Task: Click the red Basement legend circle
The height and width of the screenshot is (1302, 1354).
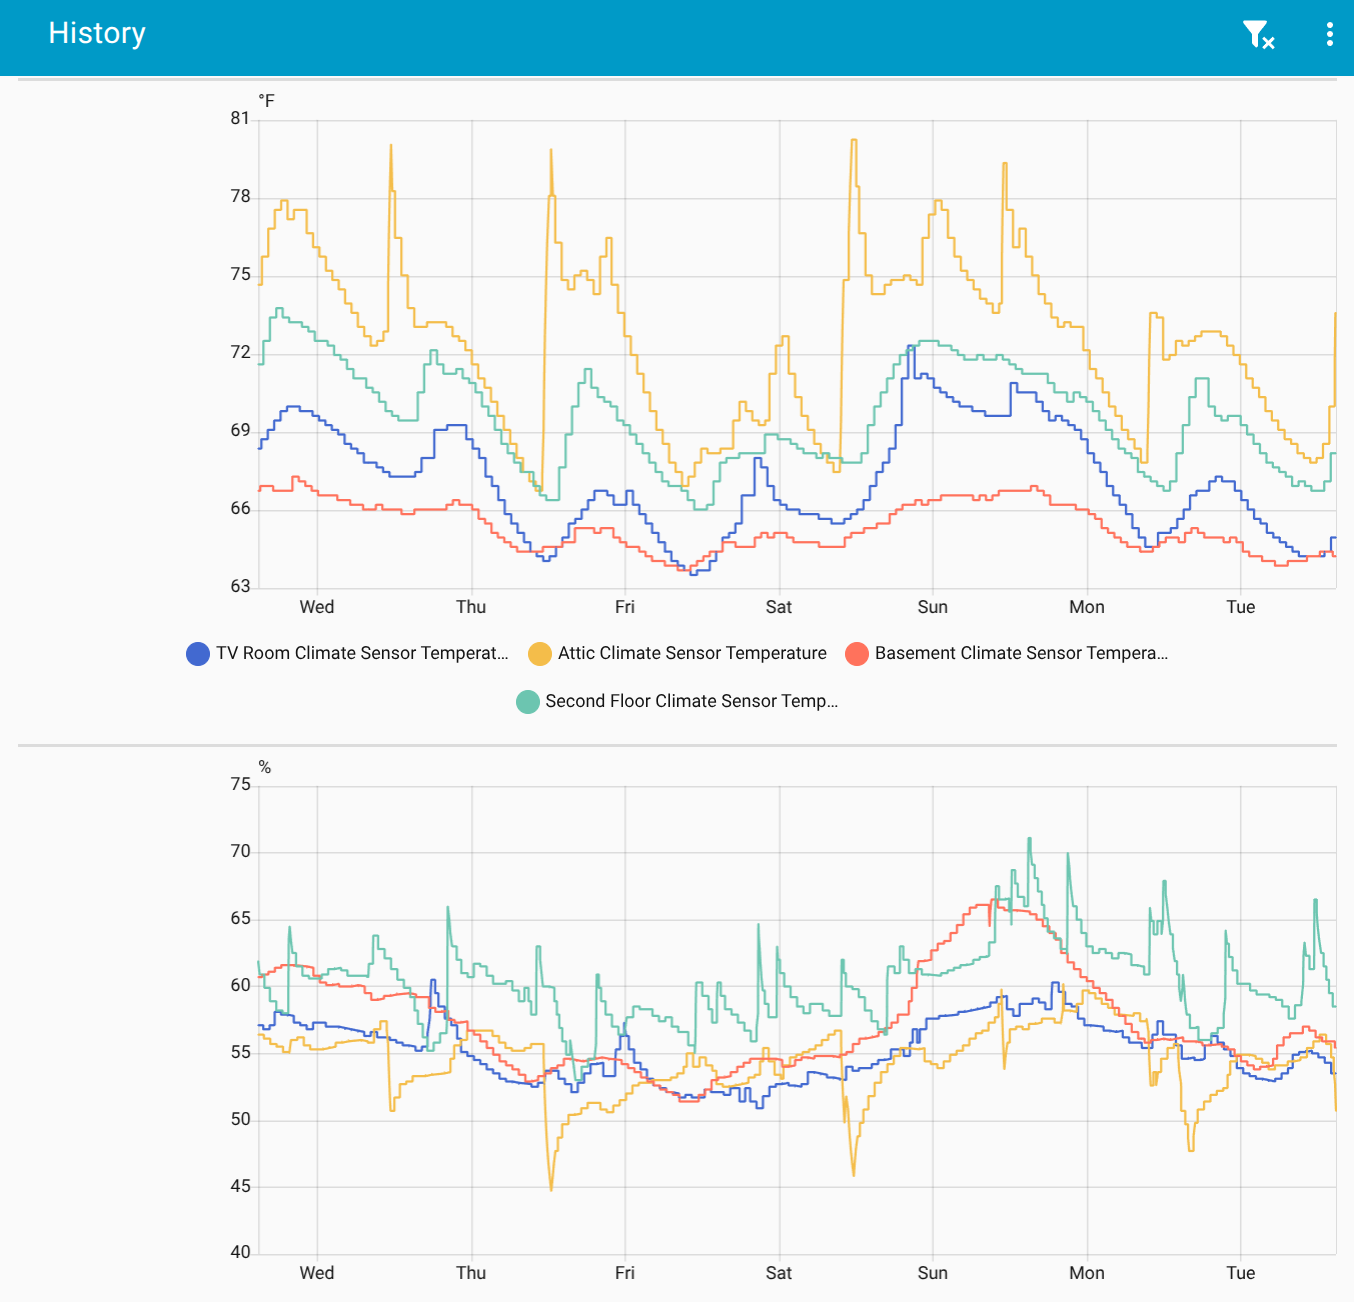Action: click(857, 654)
